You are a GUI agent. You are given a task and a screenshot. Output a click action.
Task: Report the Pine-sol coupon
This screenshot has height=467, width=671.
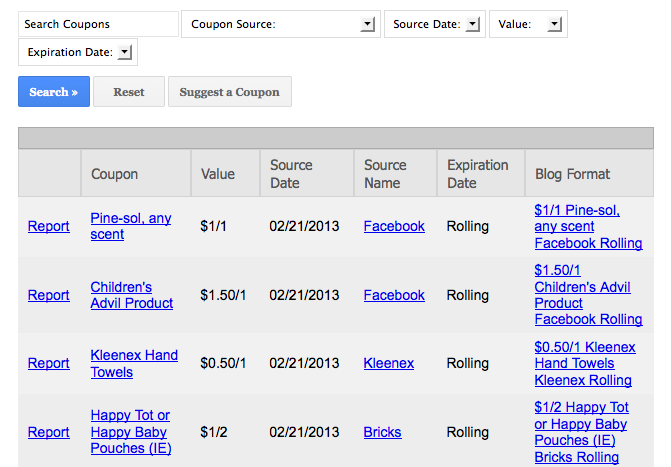click(x=48, y=226)
